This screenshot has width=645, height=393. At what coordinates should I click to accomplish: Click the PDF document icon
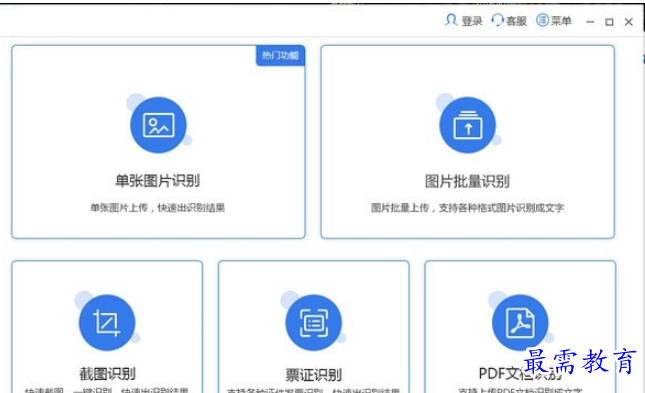(x=520, y=323)
